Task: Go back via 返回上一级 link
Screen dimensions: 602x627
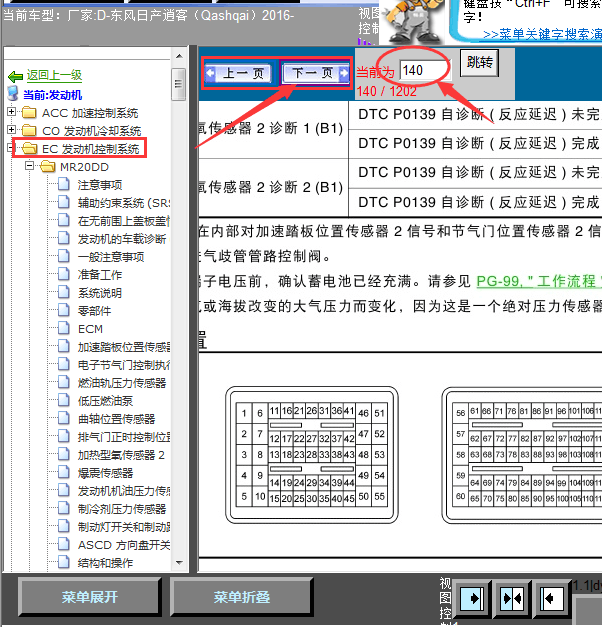Action: tap(54, 75)
